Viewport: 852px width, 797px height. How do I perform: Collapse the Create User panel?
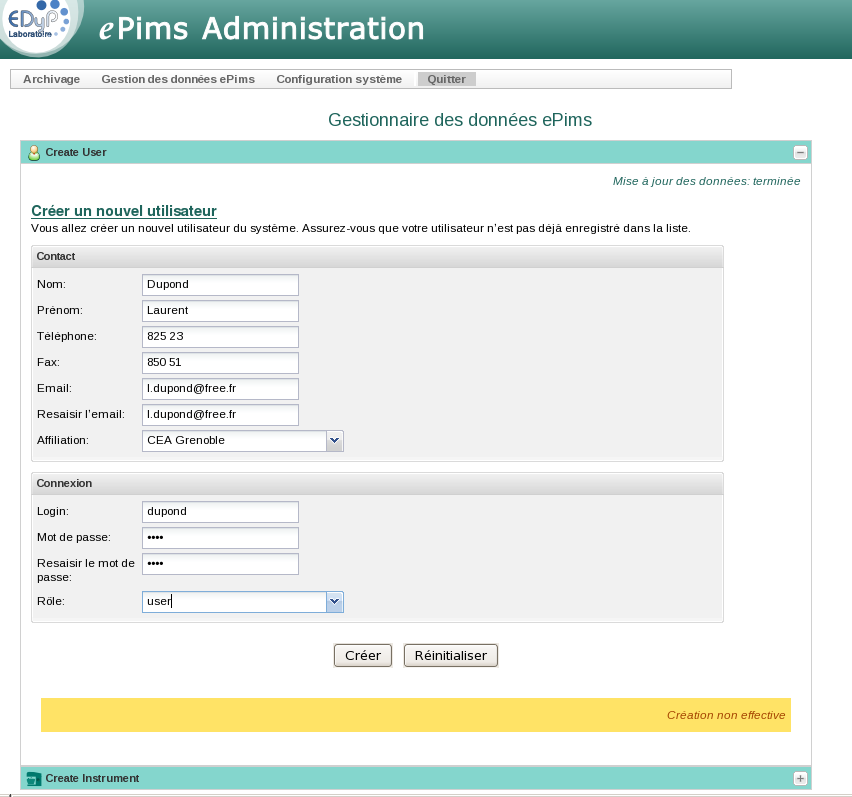coord(800,152)
